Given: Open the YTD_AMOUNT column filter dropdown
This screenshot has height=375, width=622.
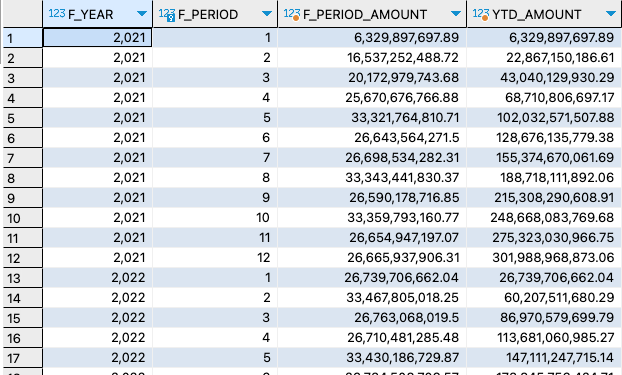Looking at the screenshot, I should click(611, 14).
